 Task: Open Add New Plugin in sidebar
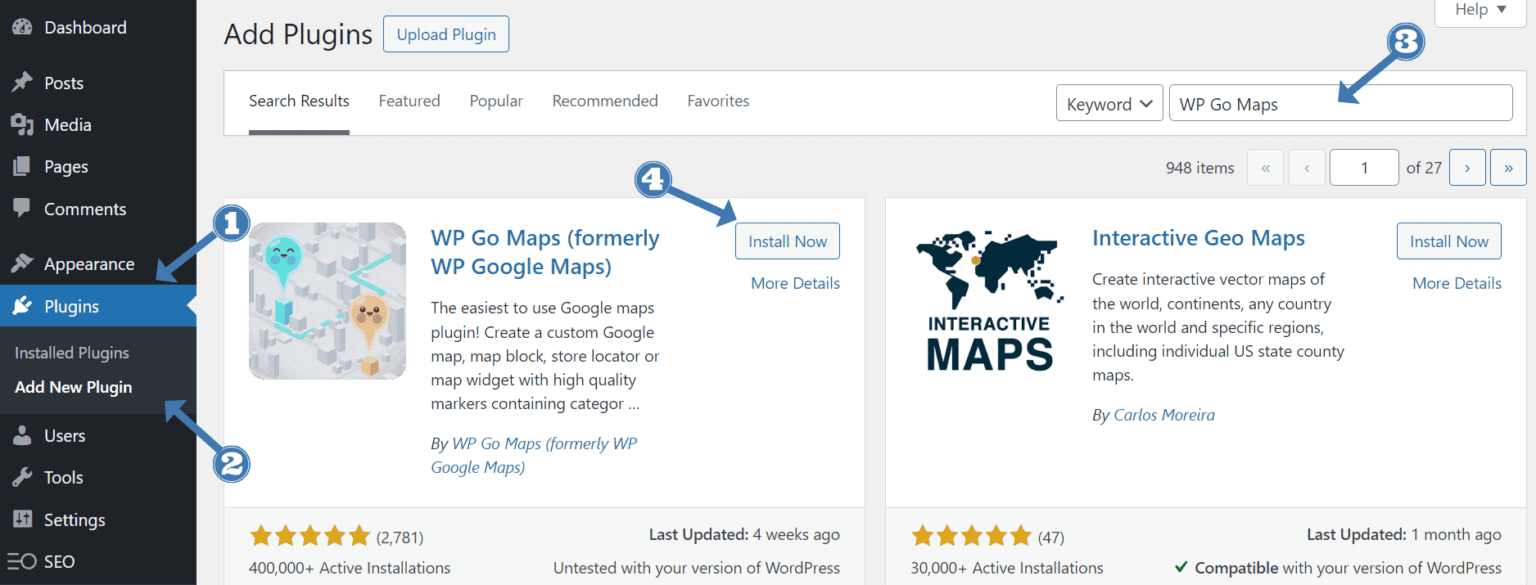tap(73, 387)
